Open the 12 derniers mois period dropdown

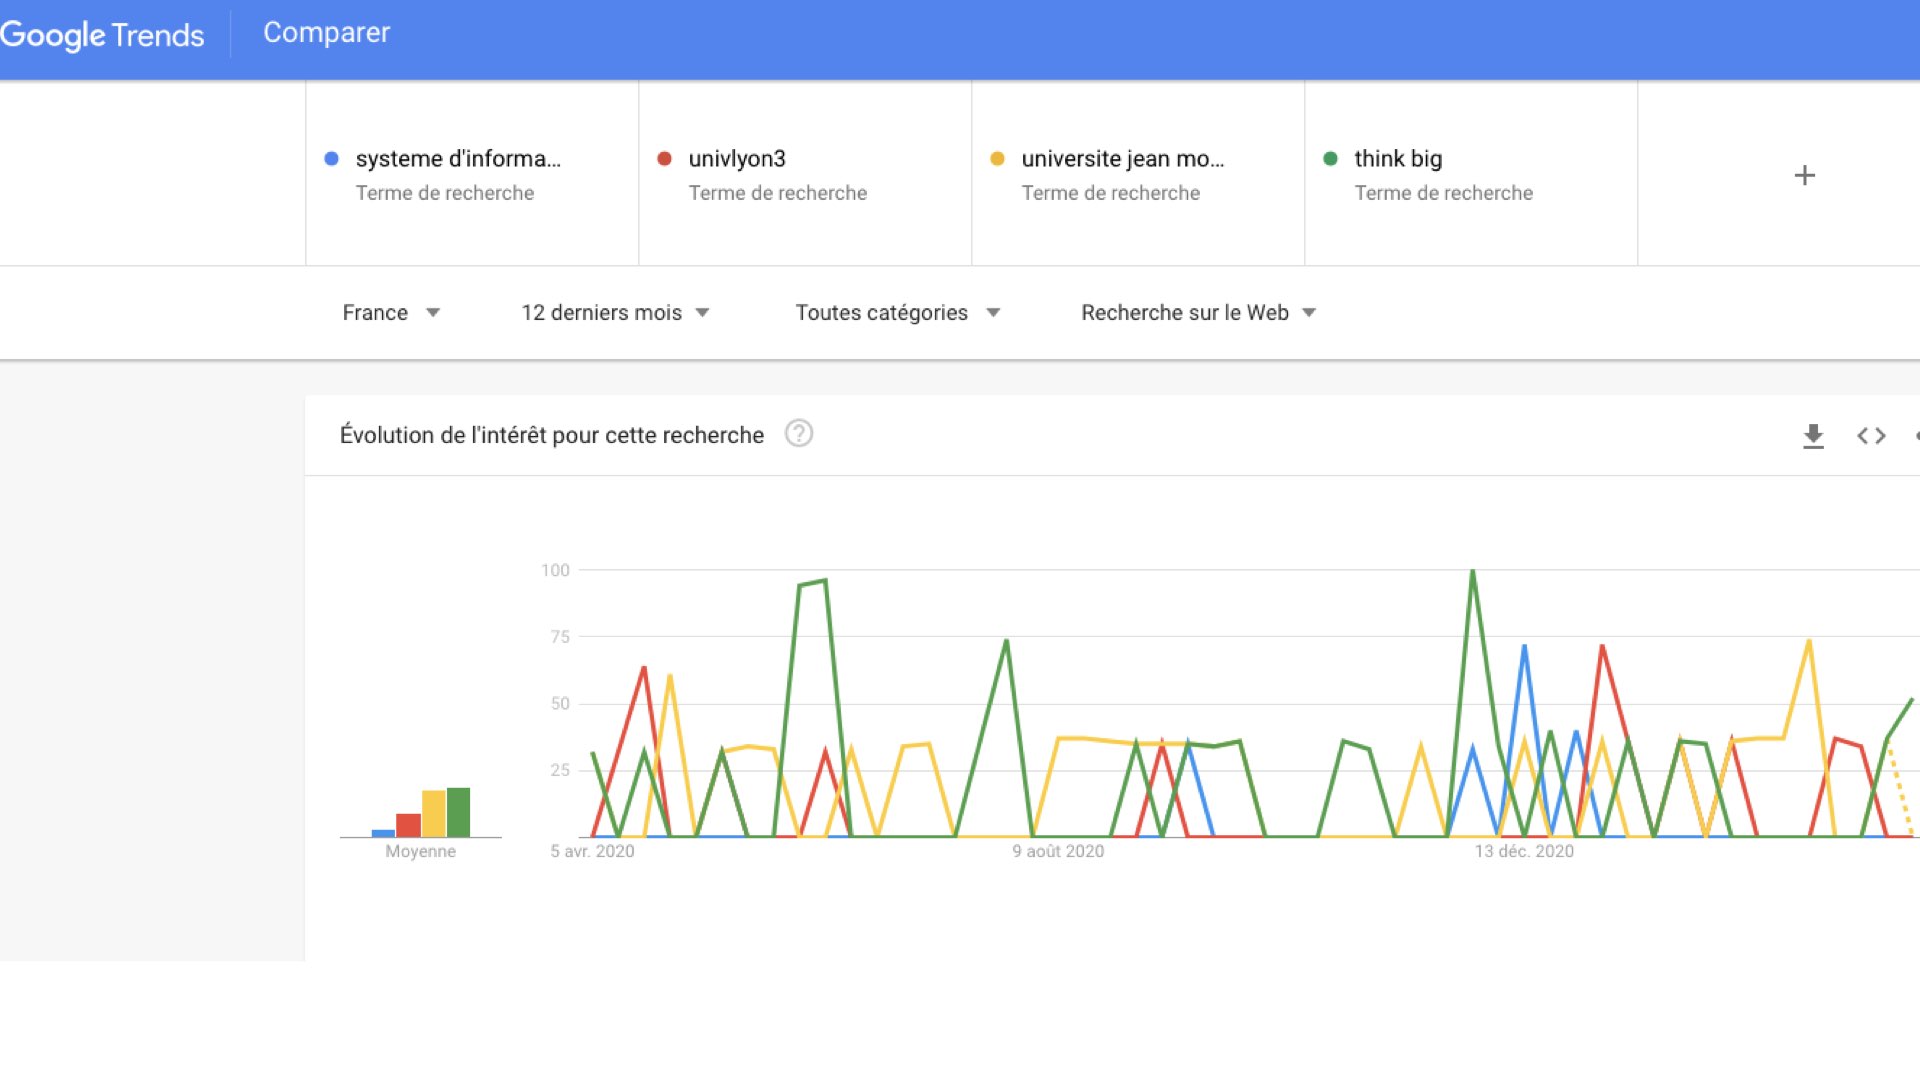[x=615, y=313]
